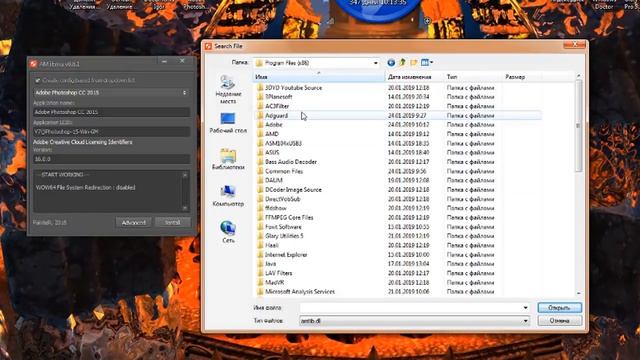Create a new folder using toolbar icon
Image resolution: width=640 pixels, height=360 pixels.
click(x=413, y=62)
